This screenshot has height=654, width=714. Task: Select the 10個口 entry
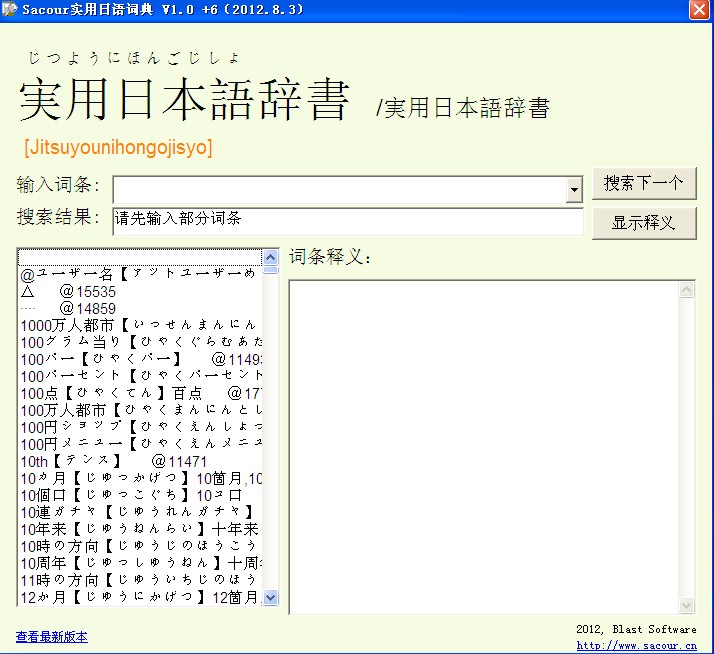[140, 495]
